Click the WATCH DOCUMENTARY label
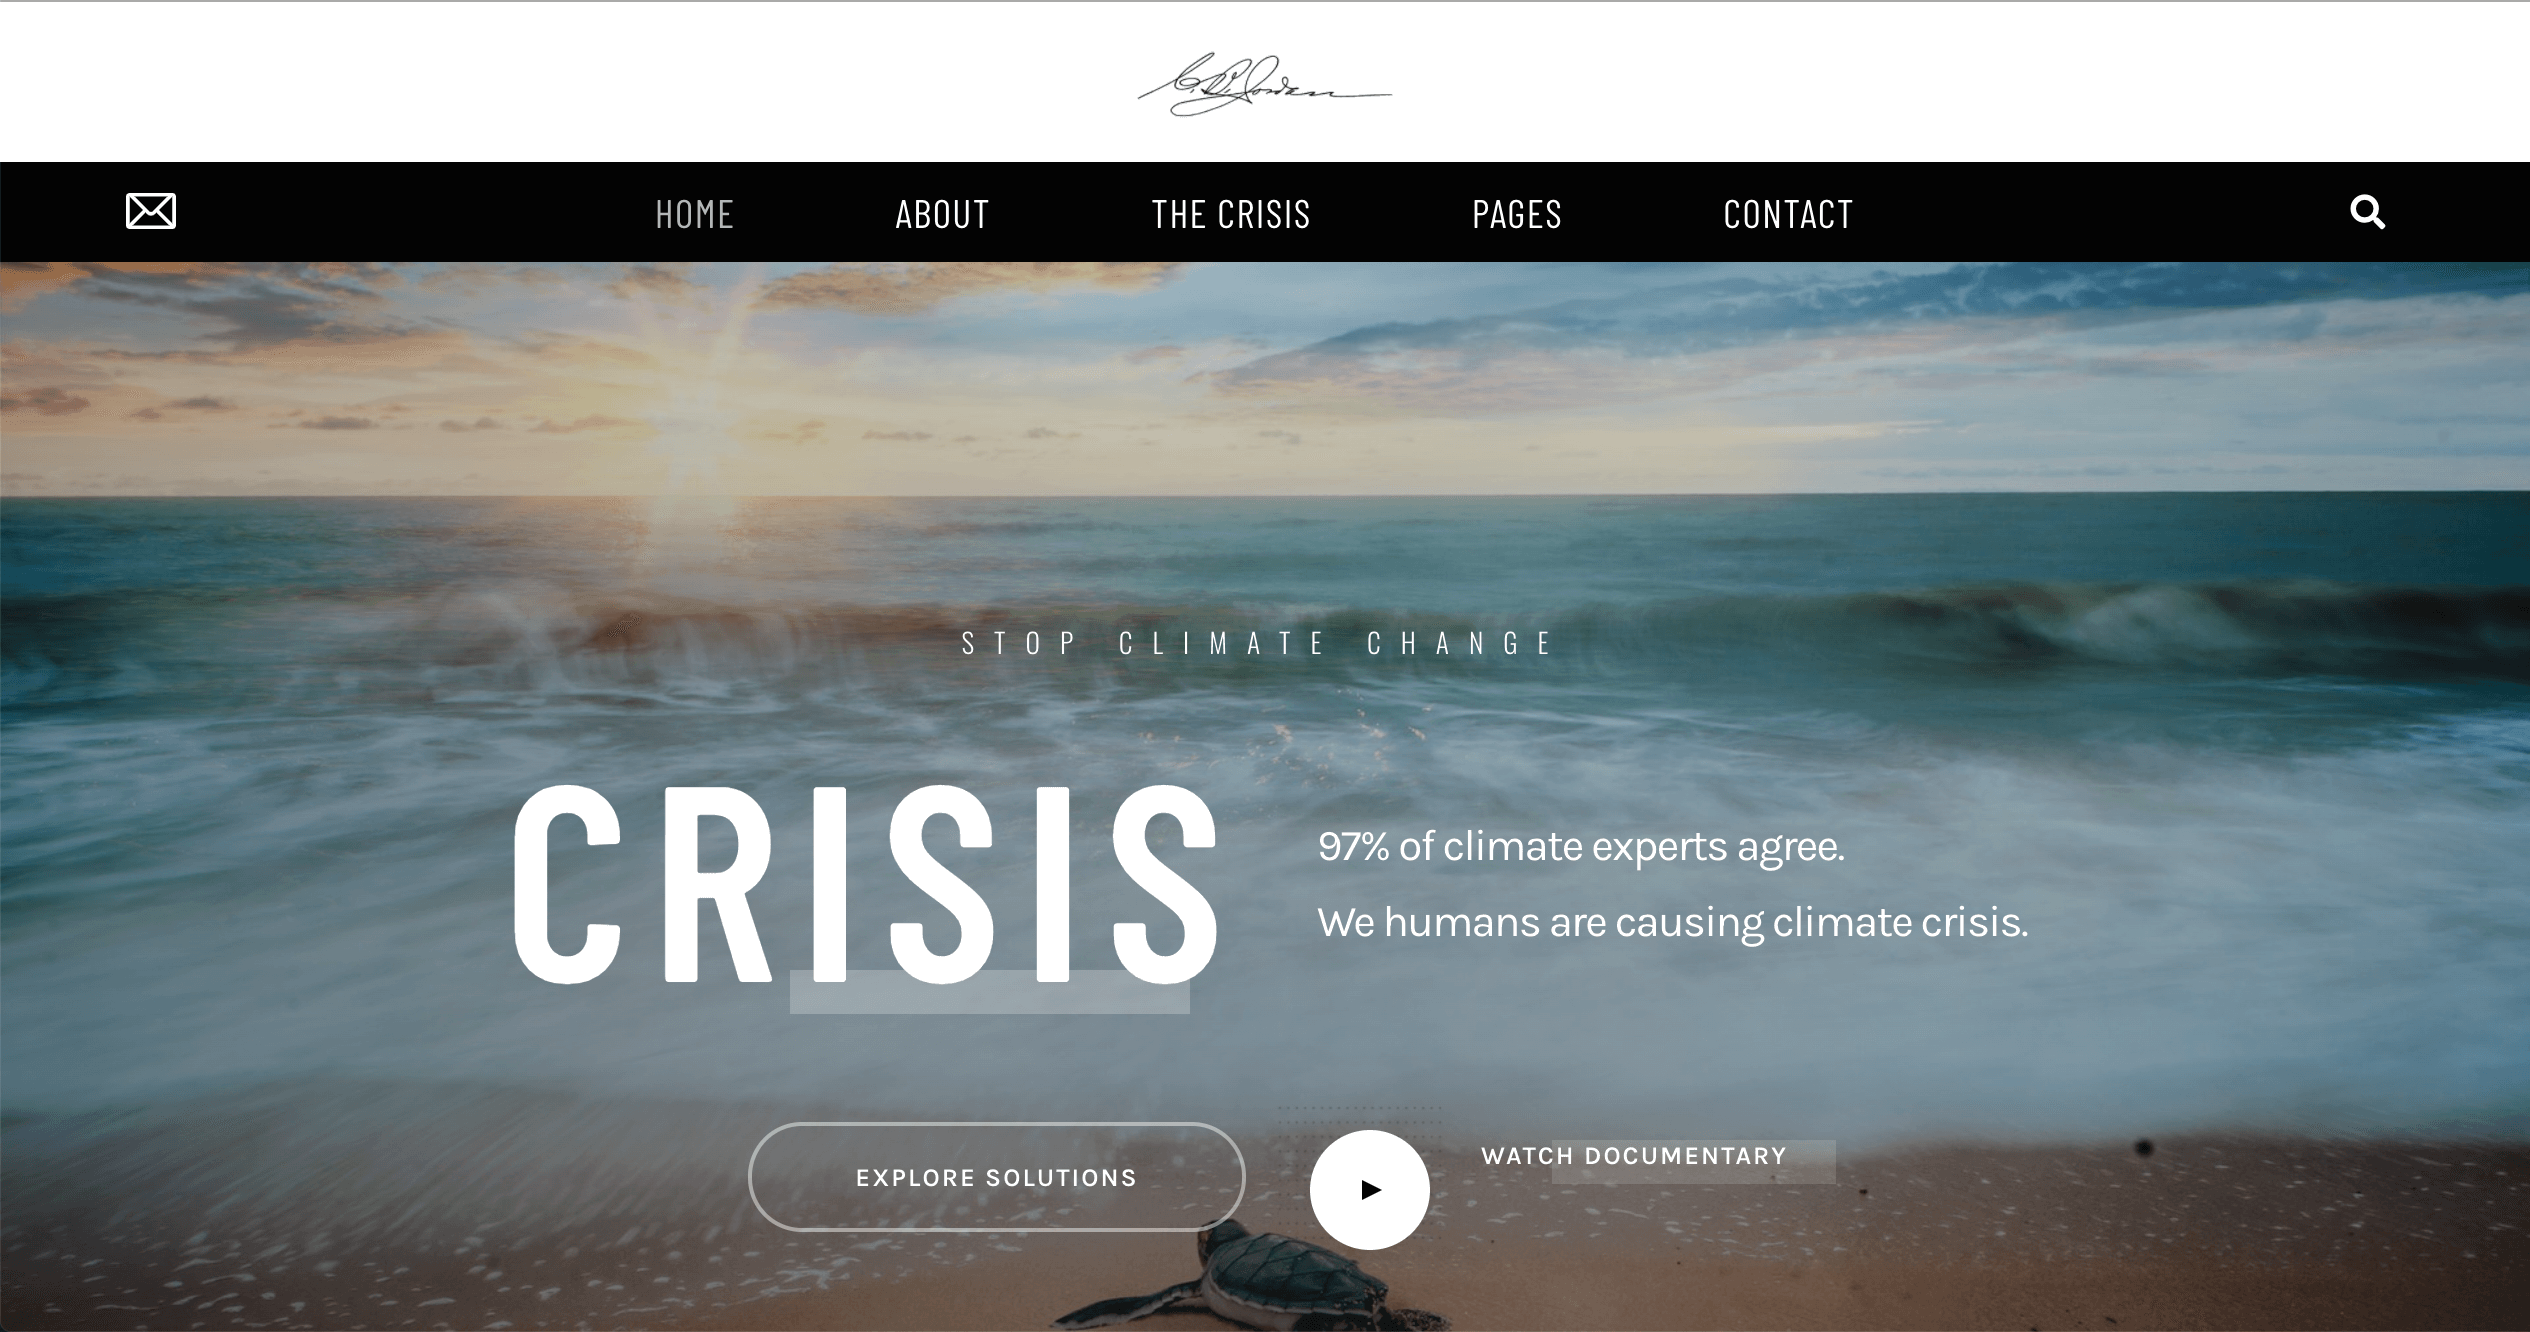 point(1634,1156)
